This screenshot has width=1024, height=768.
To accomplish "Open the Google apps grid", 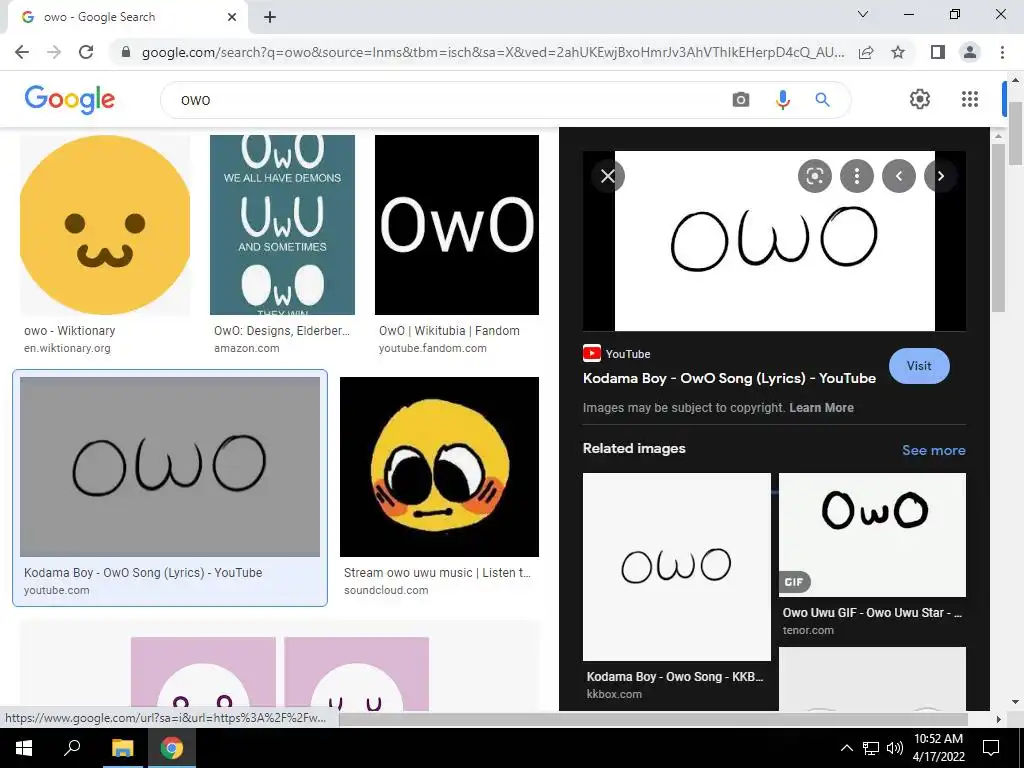I will coord(970,99).
